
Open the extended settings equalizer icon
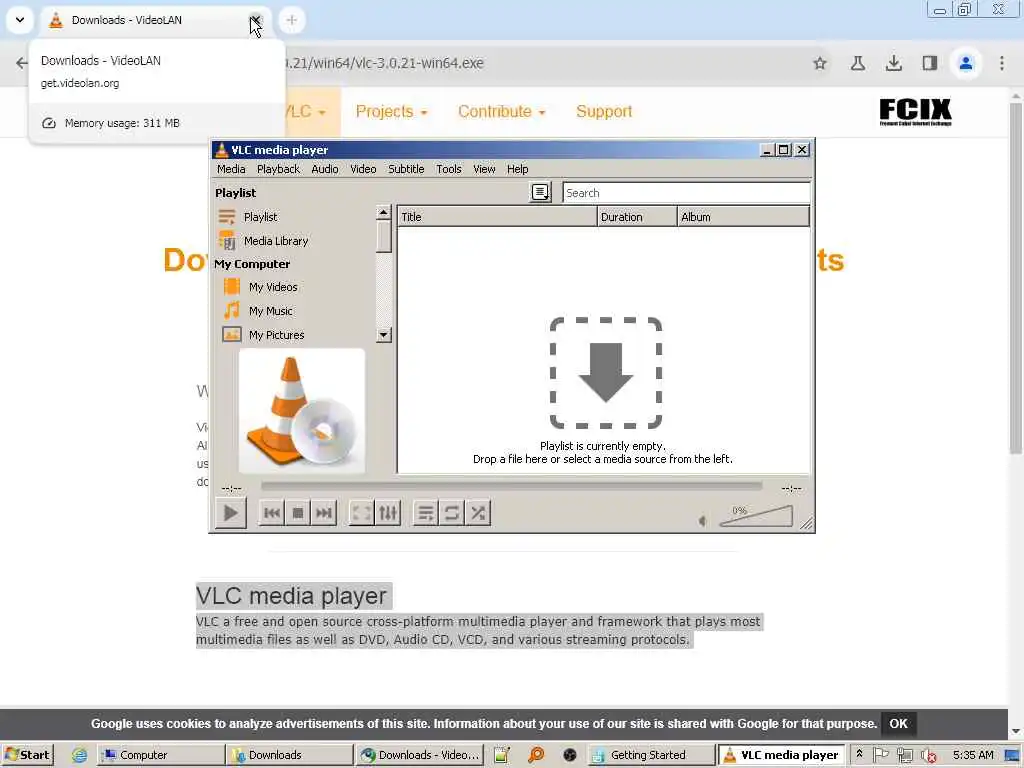pyautogui.click(x=388, y=513)
